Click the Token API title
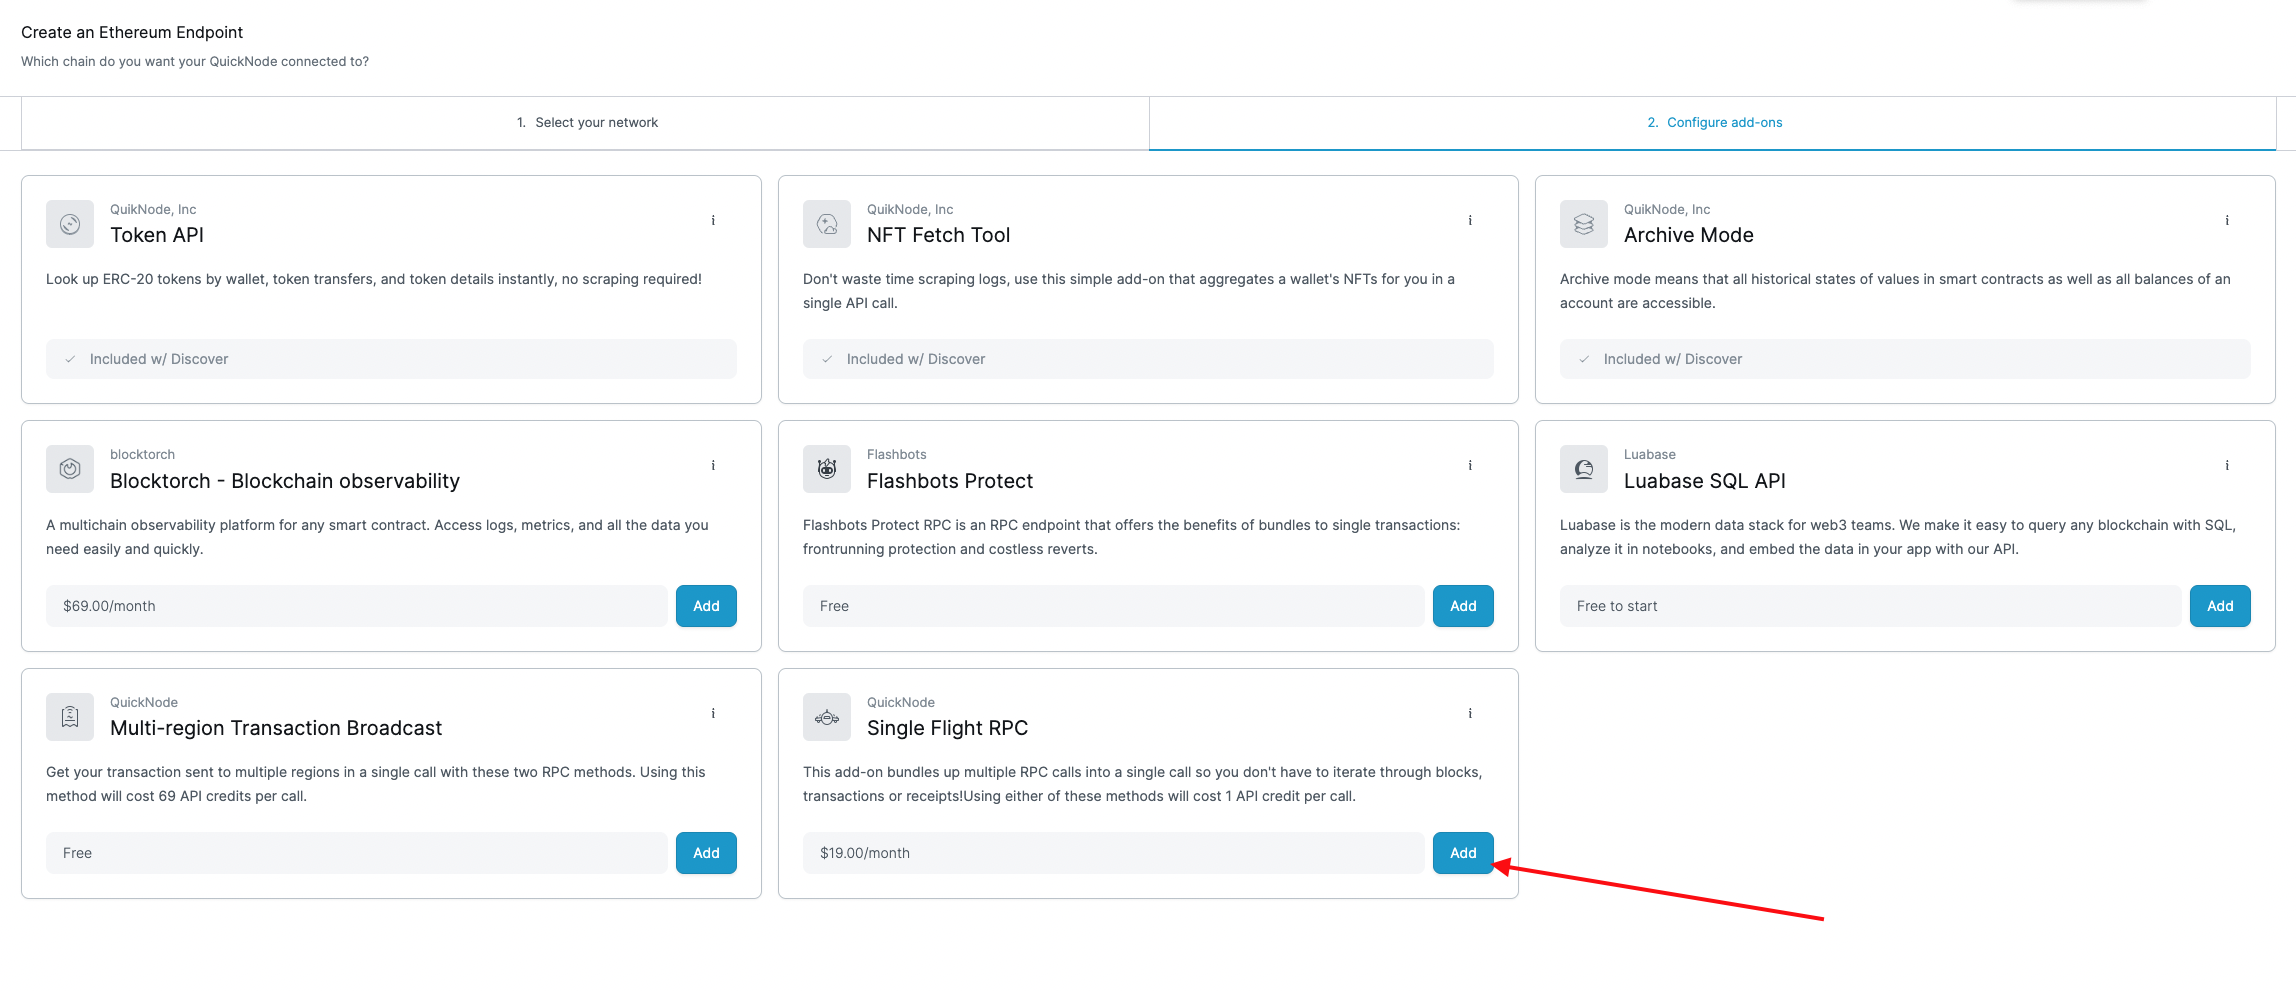The image size is (2296, 991). tap(157, 235)
